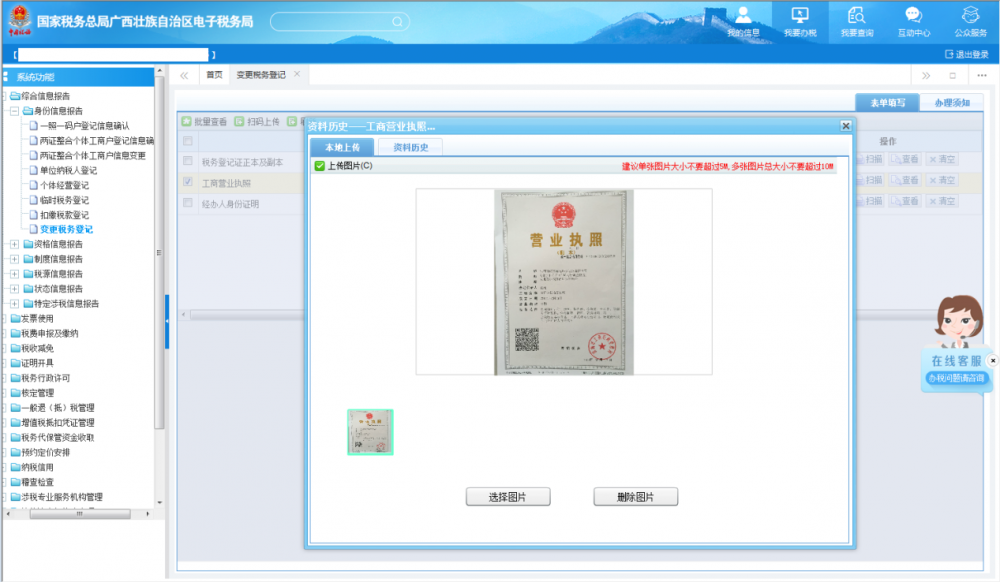Open 我要查询 search document icon
1000x582 pixels.
[856, 15]
